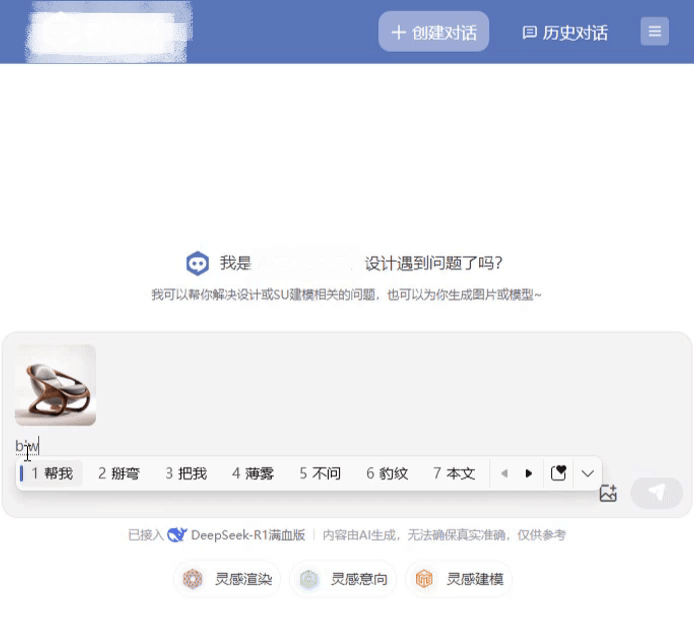Select 灵感渲染 rendering mode
Image resolution: width=694 pixels, height=640 pixels.
point(228,579)
